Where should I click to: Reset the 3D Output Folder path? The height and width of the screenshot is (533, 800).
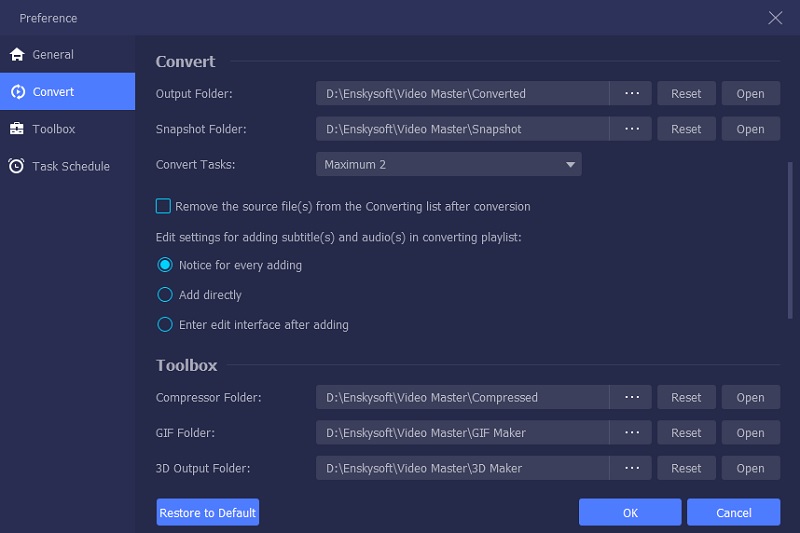click(686, 468)
